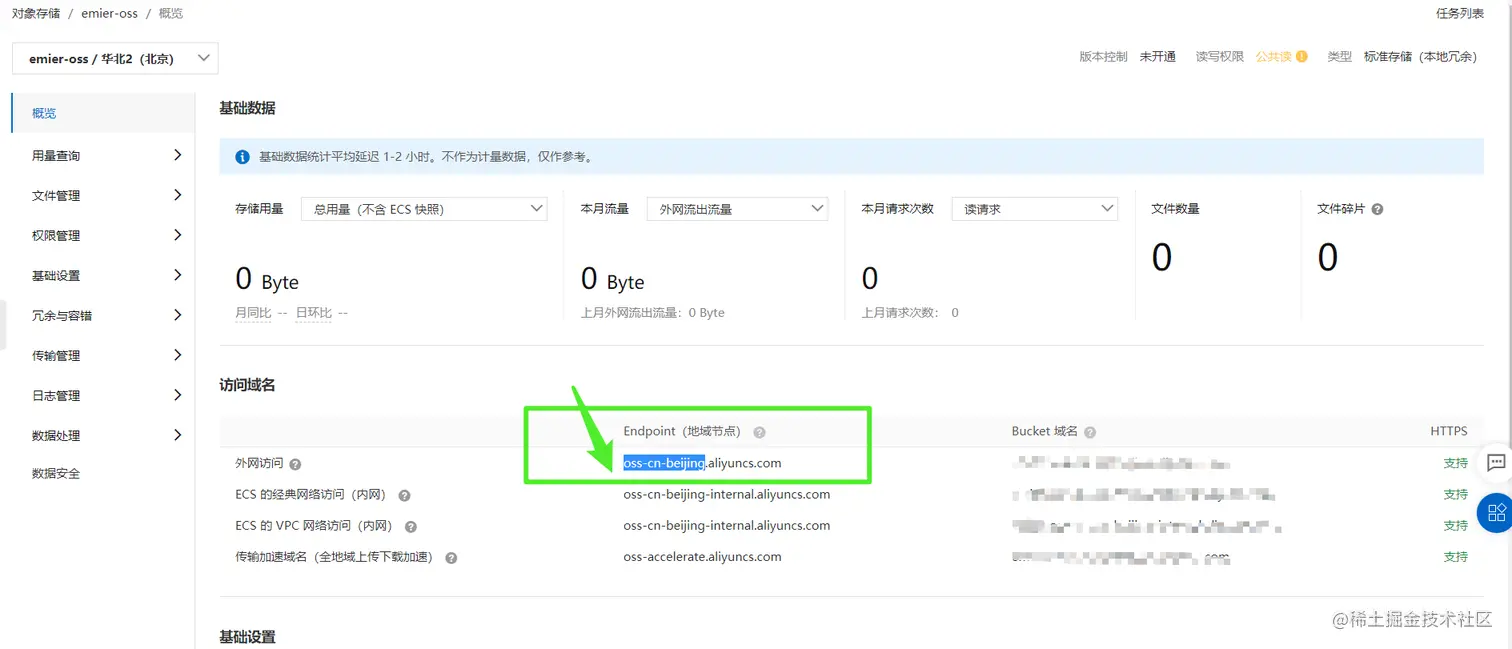Open 任务列表 at top right
This screenshot has height=649, width=1512.
click(1460, 13)
